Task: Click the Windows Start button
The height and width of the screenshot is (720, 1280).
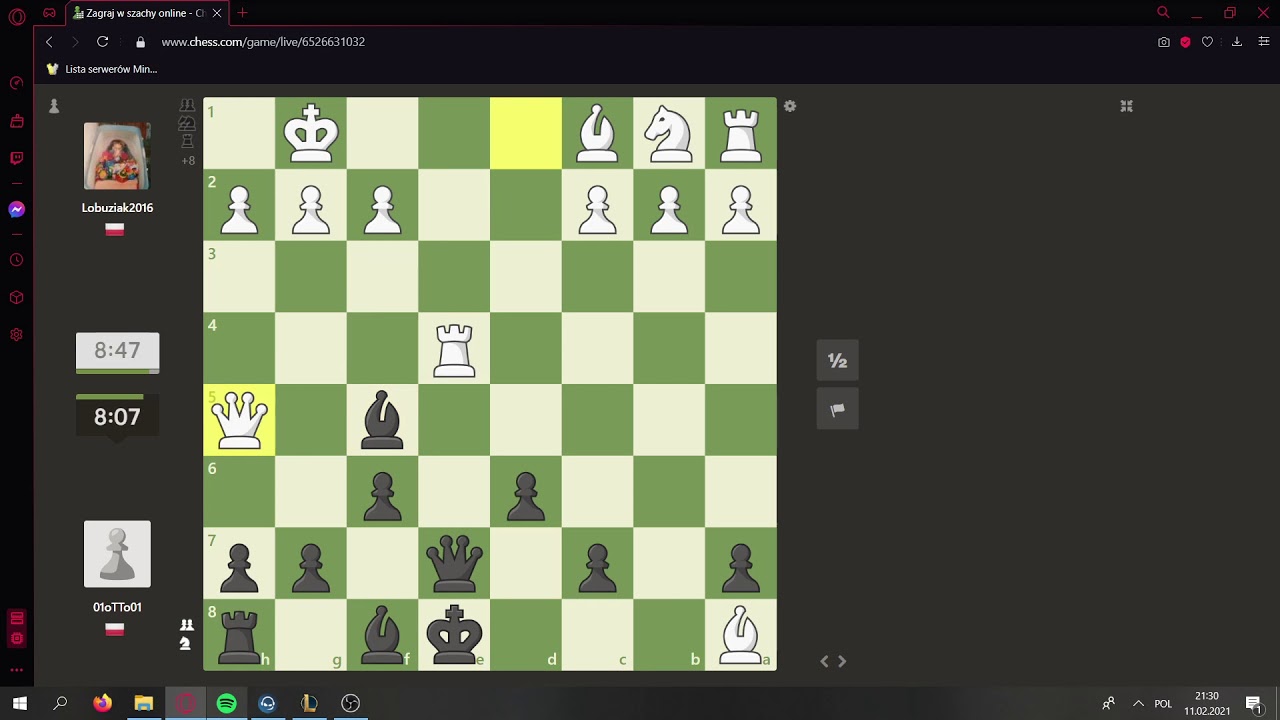Action: point(20,703)
